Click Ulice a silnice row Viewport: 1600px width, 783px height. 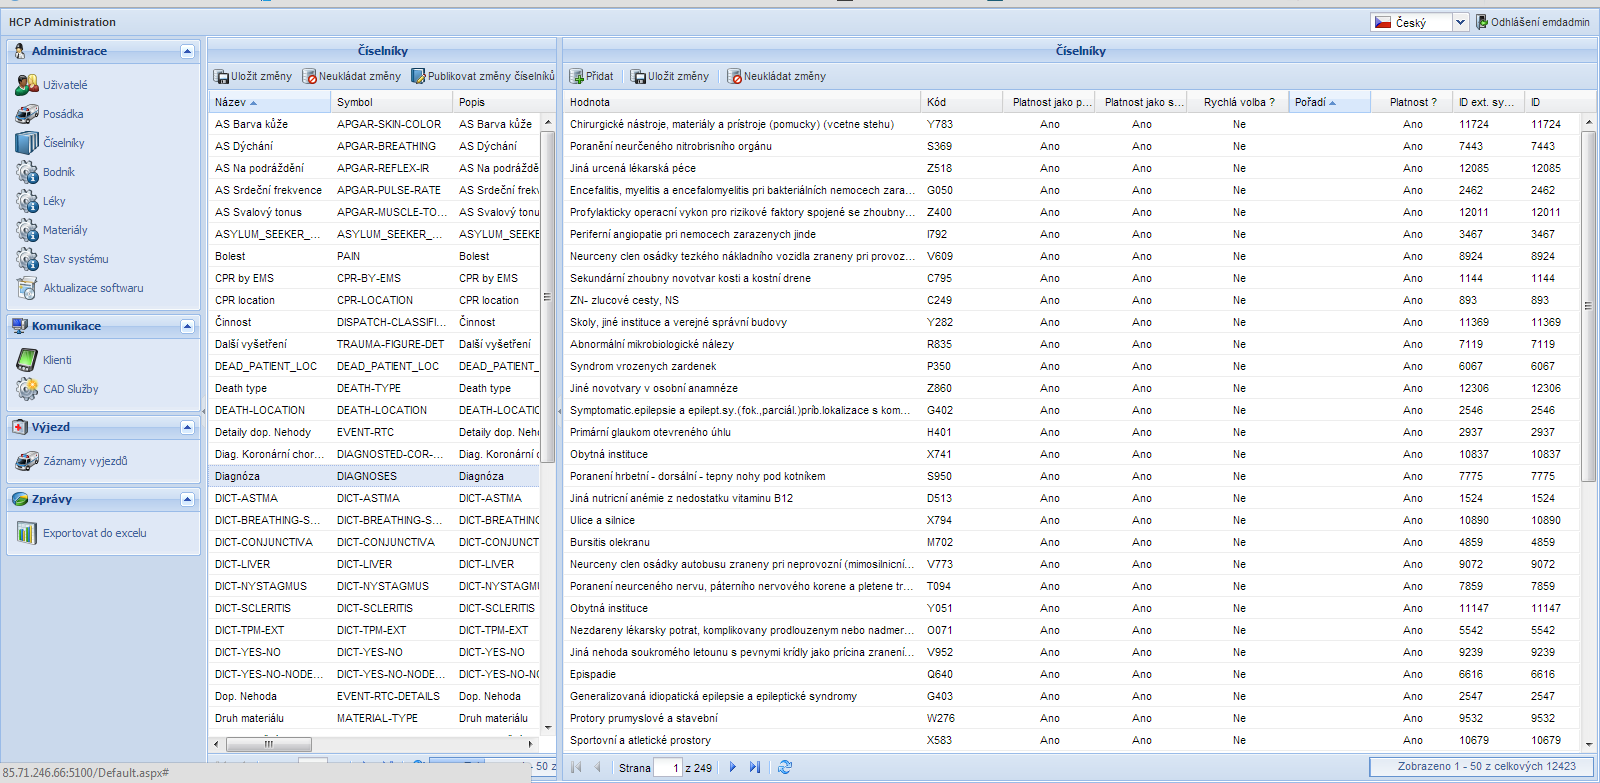pyautogui.click(x=1072, y=520)
